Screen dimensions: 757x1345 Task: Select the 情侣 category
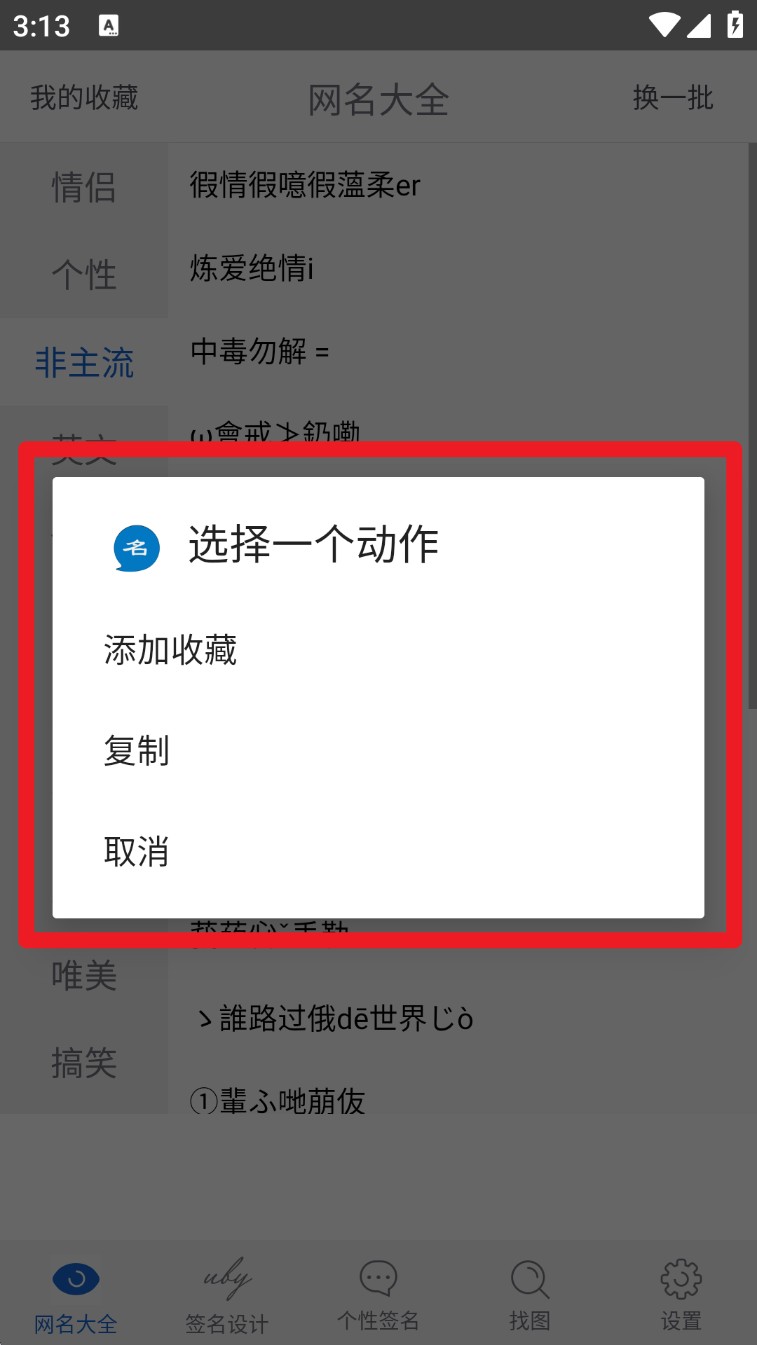(84, 187)
